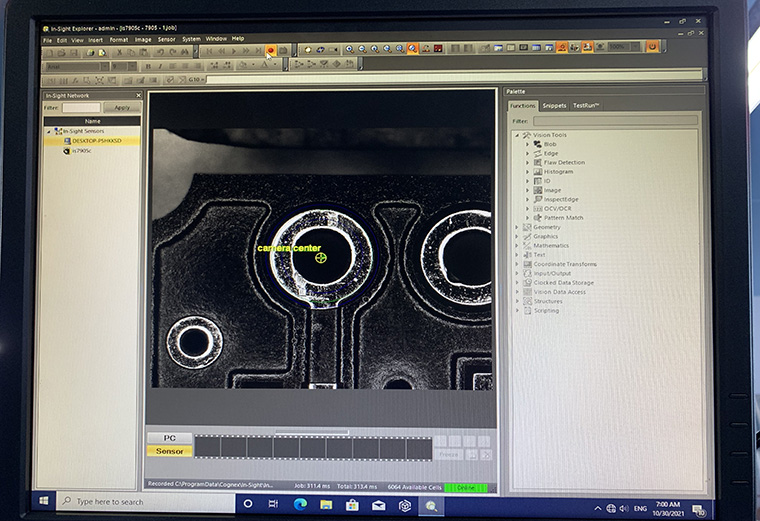Screen dimensions: 760x521
Task: Collapse the Vision Tools category
Action: 517,135
